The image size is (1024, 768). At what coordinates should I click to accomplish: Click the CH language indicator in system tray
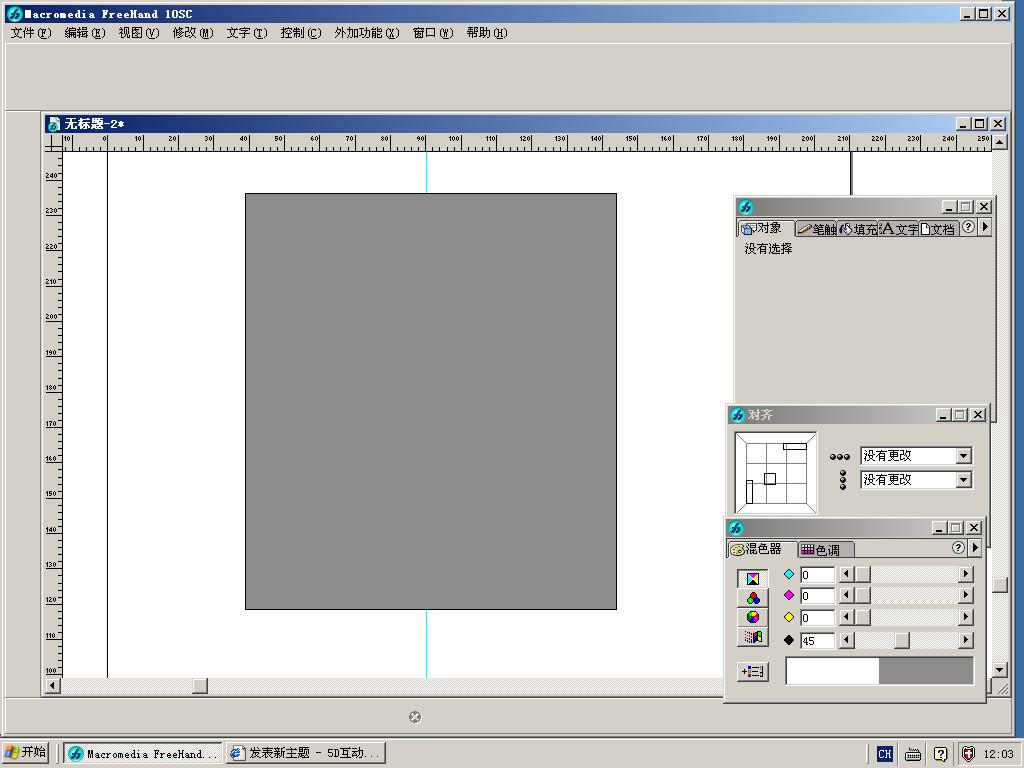pyautogui.click(x=884, y=754)
